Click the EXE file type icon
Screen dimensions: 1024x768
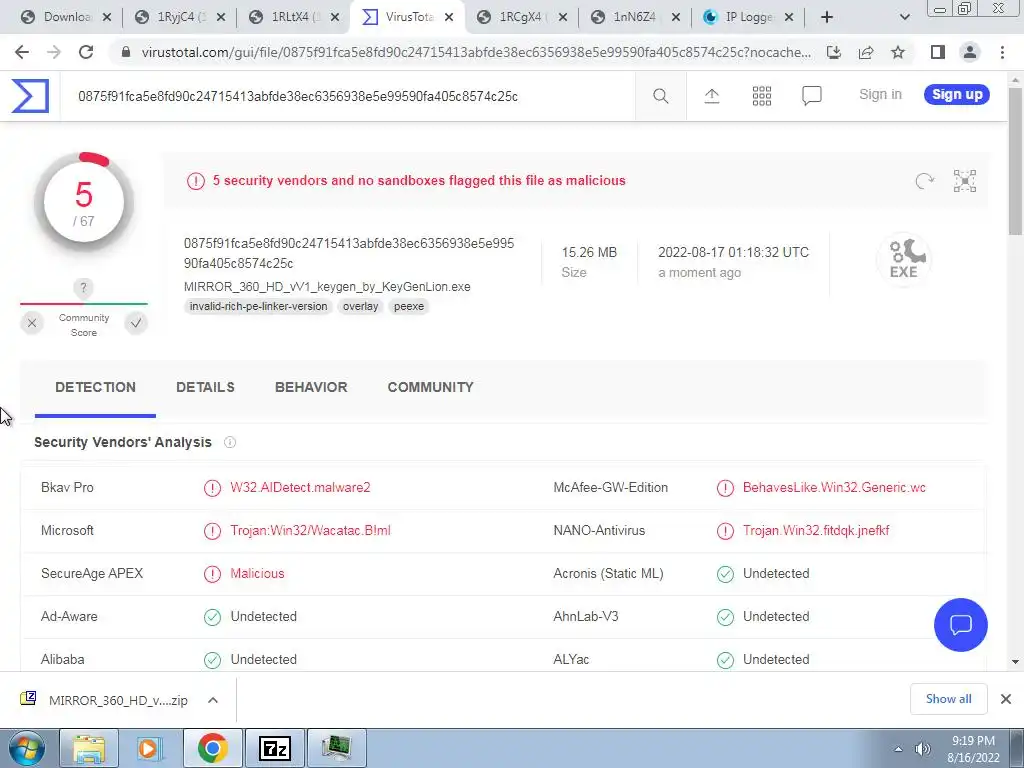pos(904,259)
